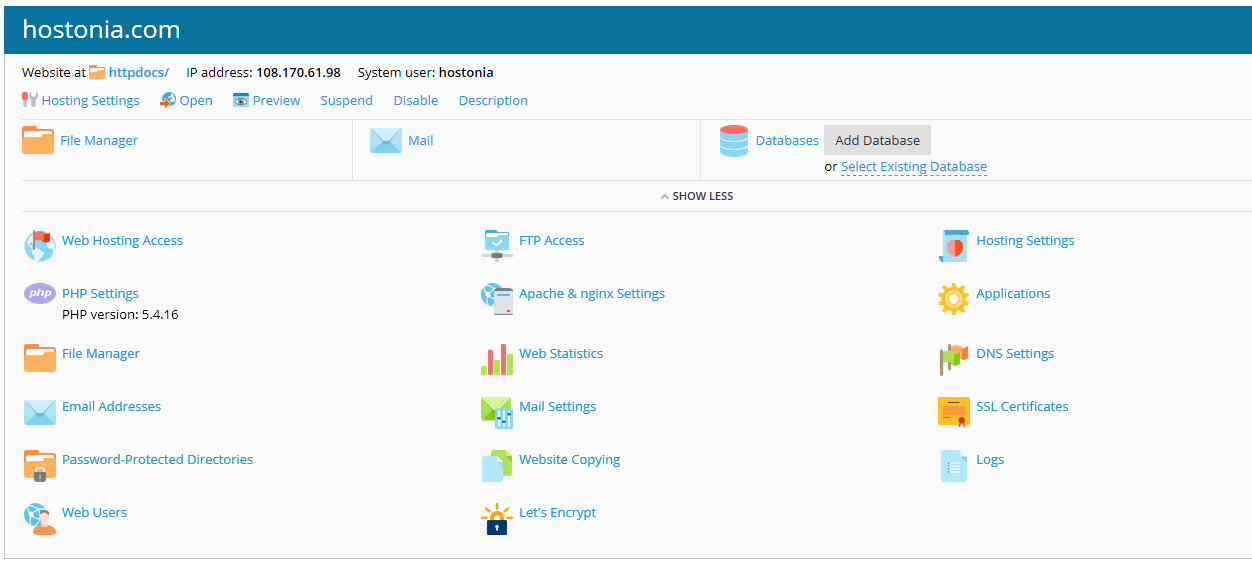Screen dimensions: 1252x569
Task: Open the top File Manager link
Action: click(99, 140)
